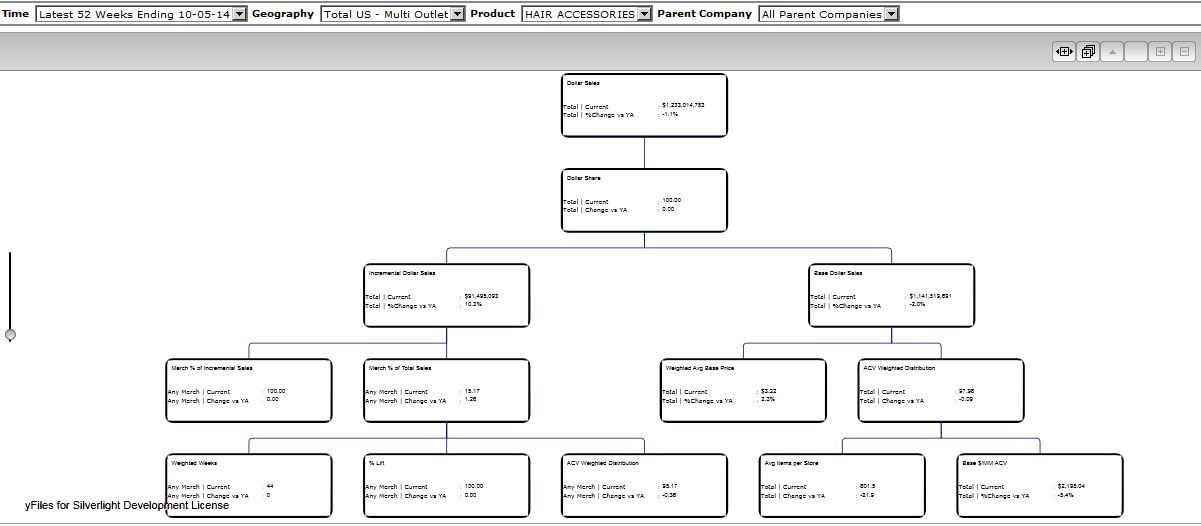
Task: Expand the Product dropdown showing HAIR ACCESSORIES
Action: click(644, 14)
